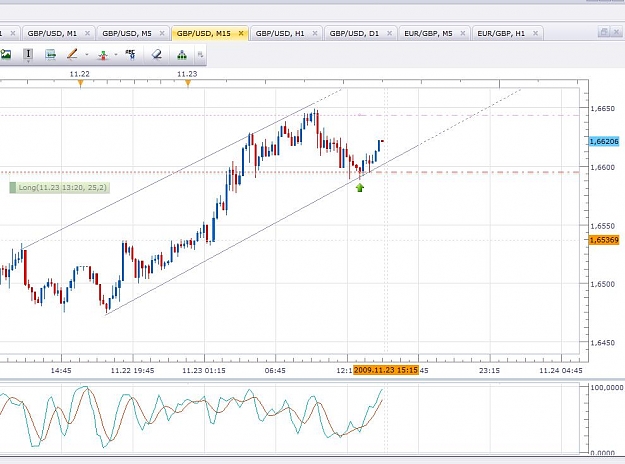Click the green hierarchy tree icon
The height and width of the screenshot is (464, 625).
182,55
